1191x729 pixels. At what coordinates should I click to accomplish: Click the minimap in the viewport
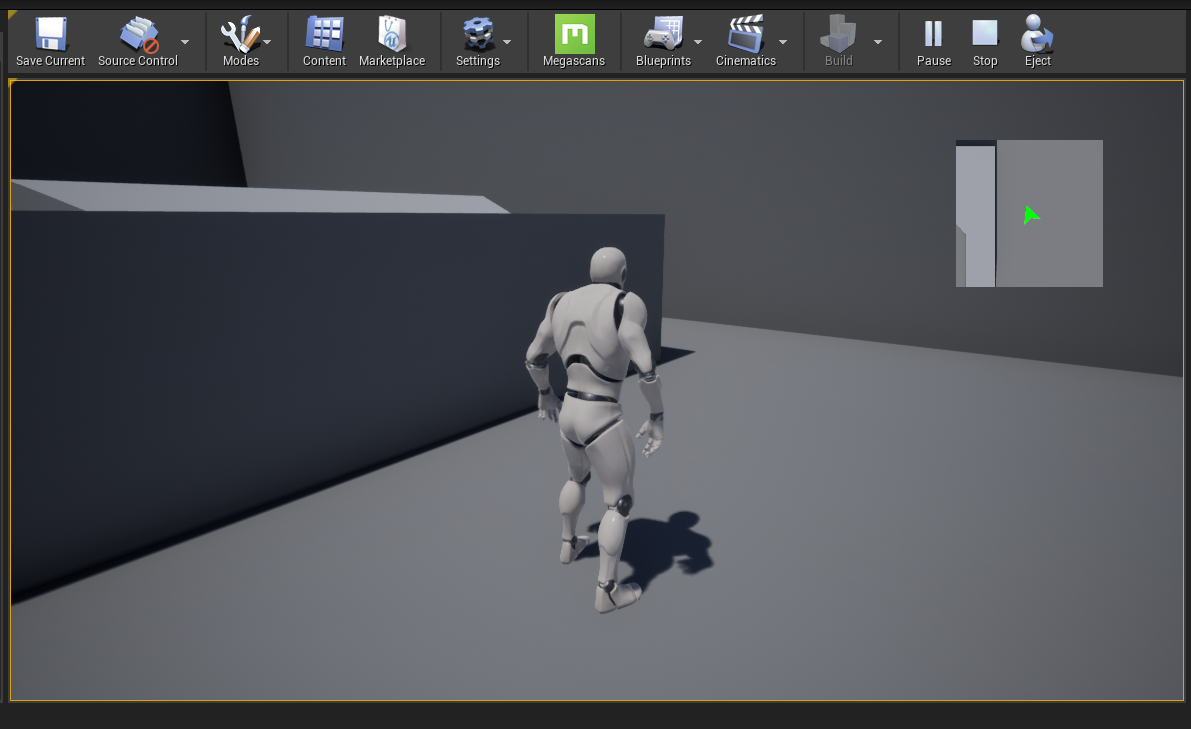[x=1029, y=213]
